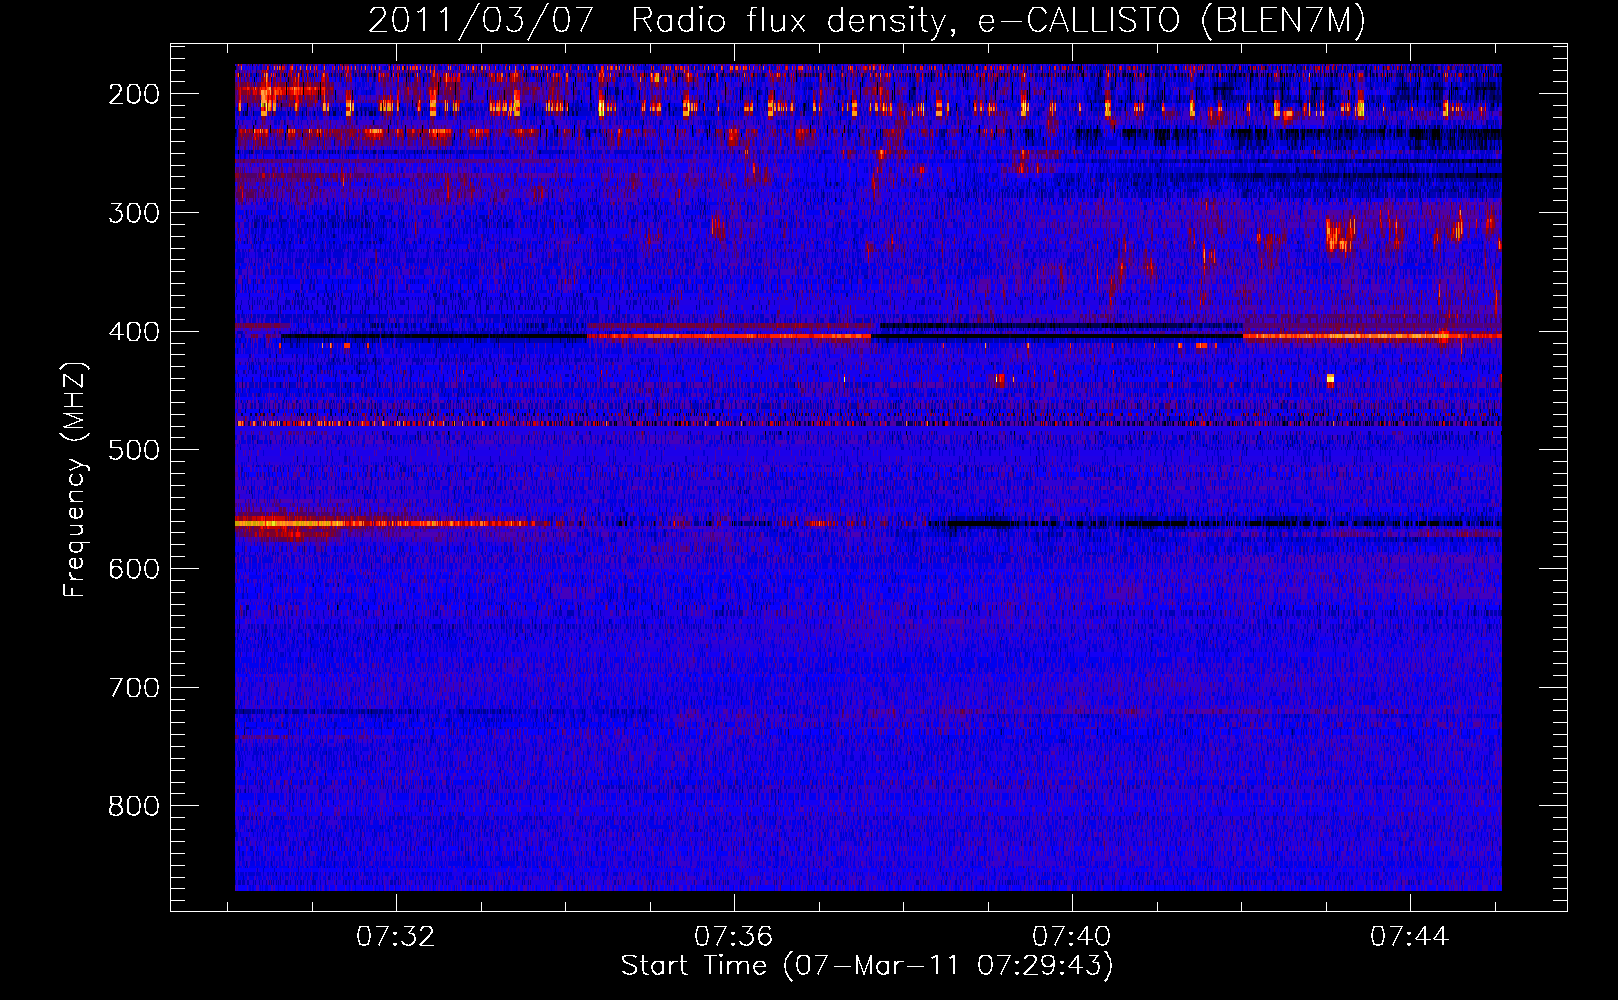This screenshot has height=1000, width=1618.
Task: Click the 07:36 time tick label
Action: [x=734, y=937]
